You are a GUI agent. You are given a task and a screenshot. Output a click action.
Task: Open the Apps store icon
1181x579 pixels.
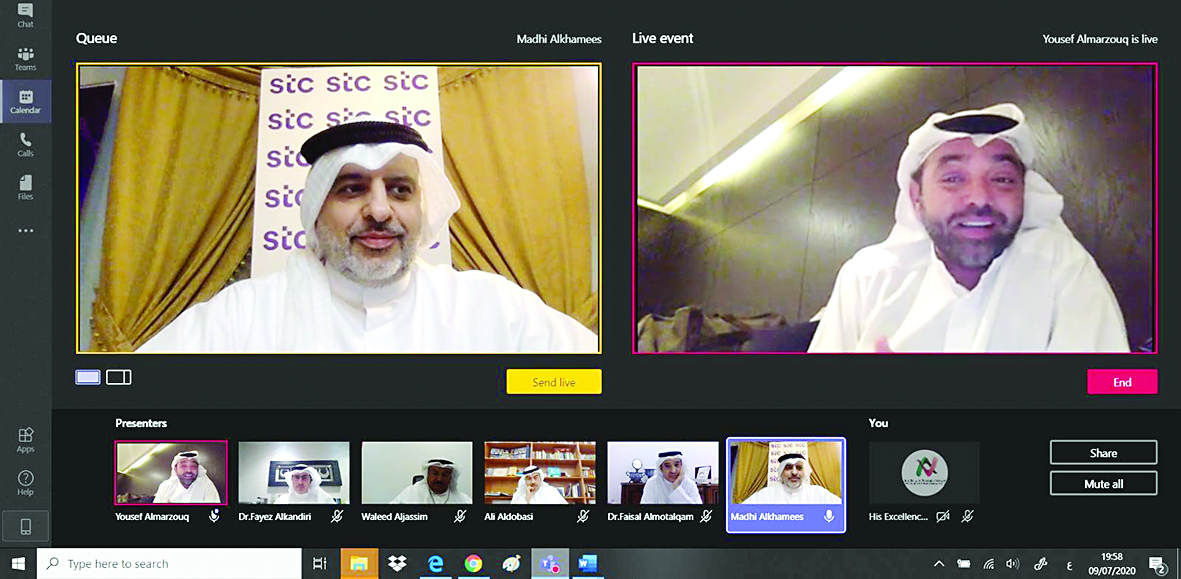point(25,439)
